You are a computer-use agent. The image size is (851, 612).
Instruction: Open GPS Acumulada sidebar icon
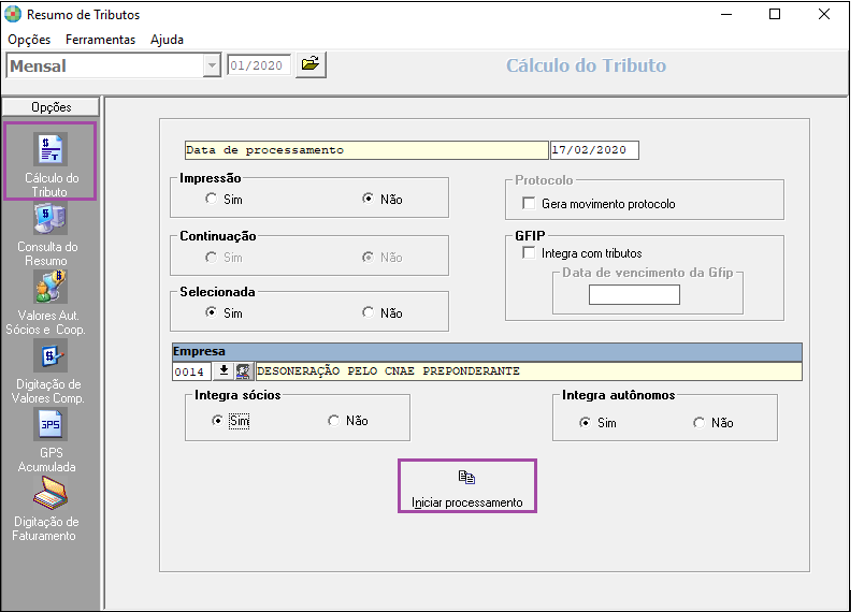50,424
